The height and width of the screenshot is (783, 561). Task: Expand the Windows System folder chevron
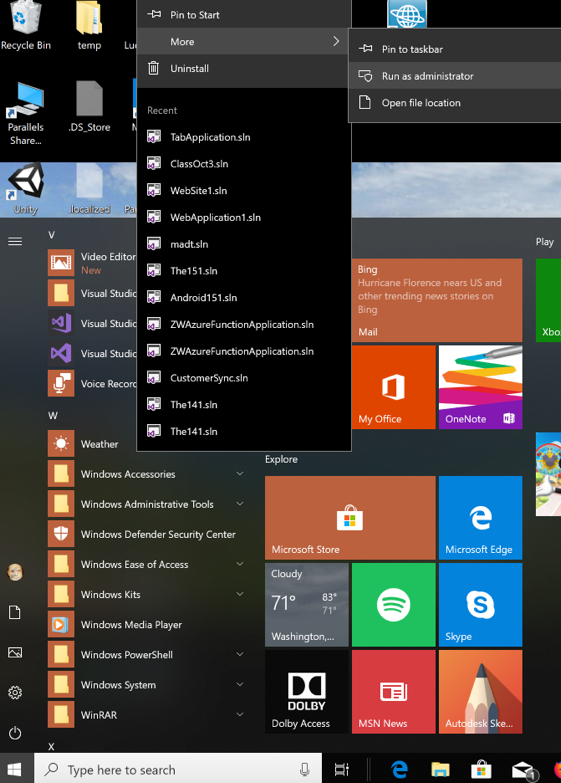tap(240, 684)
